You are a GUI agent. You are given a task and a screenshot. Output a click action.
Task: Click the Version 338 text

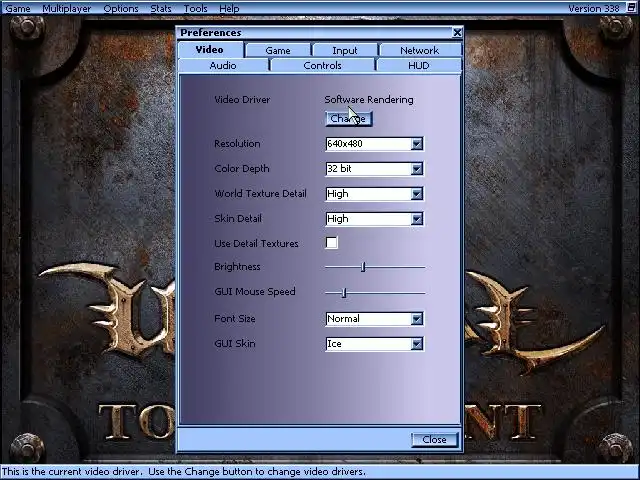tap(594, 8)
